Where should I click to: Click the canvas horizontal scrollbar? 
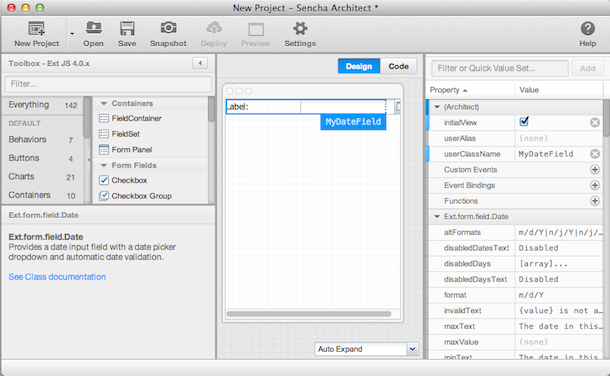(x=309, y=314)
